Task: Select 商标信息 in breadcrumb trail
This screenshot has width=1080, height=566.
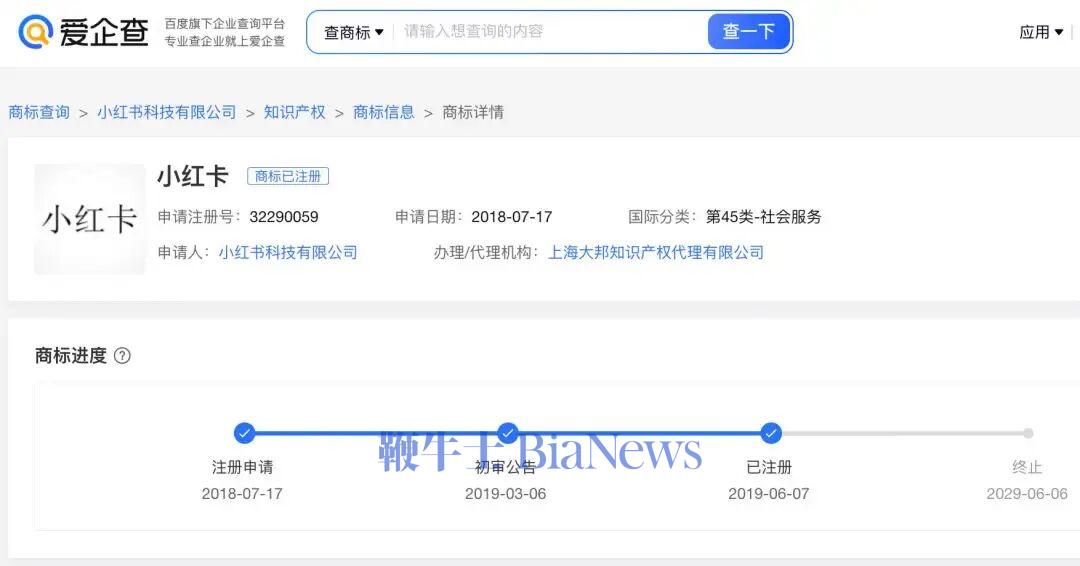Action: click(x=384, y=112)
